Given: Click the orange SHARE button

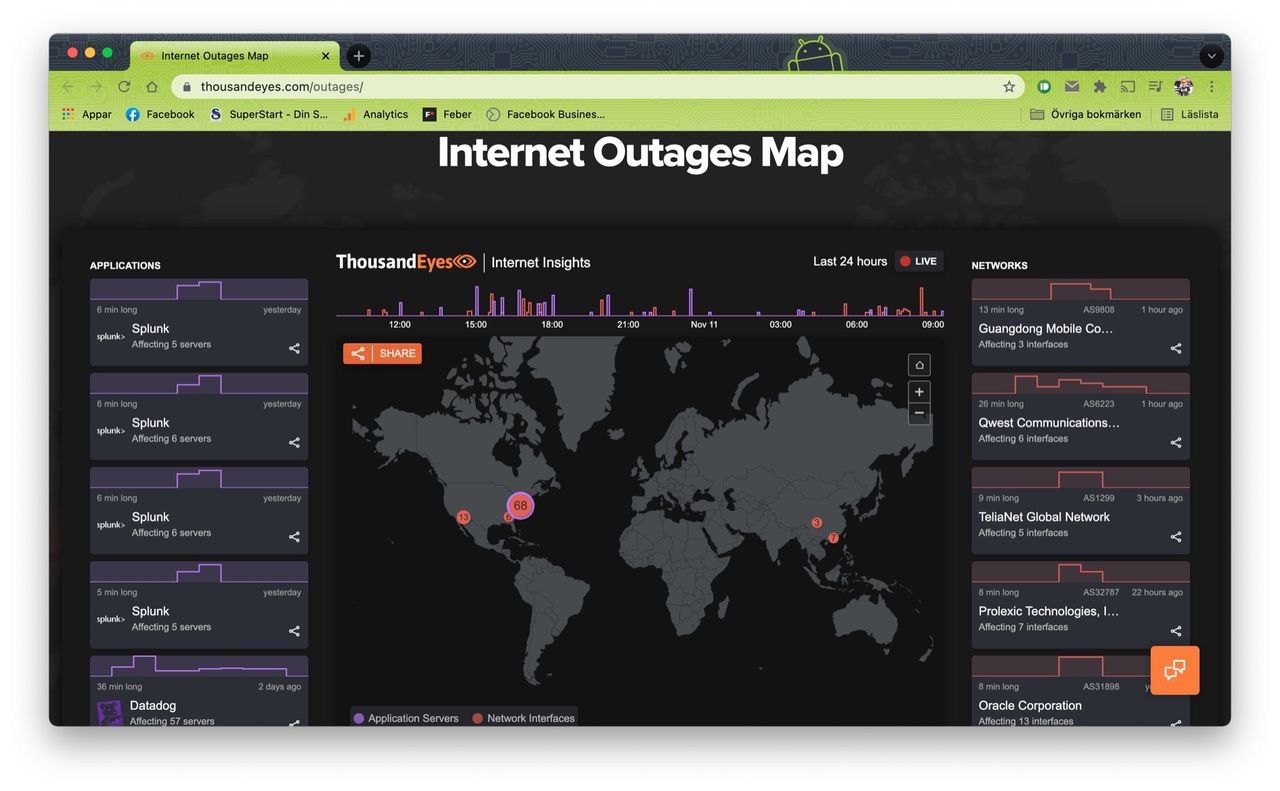Looking at the screenshot, I should (x=382, y=354).
